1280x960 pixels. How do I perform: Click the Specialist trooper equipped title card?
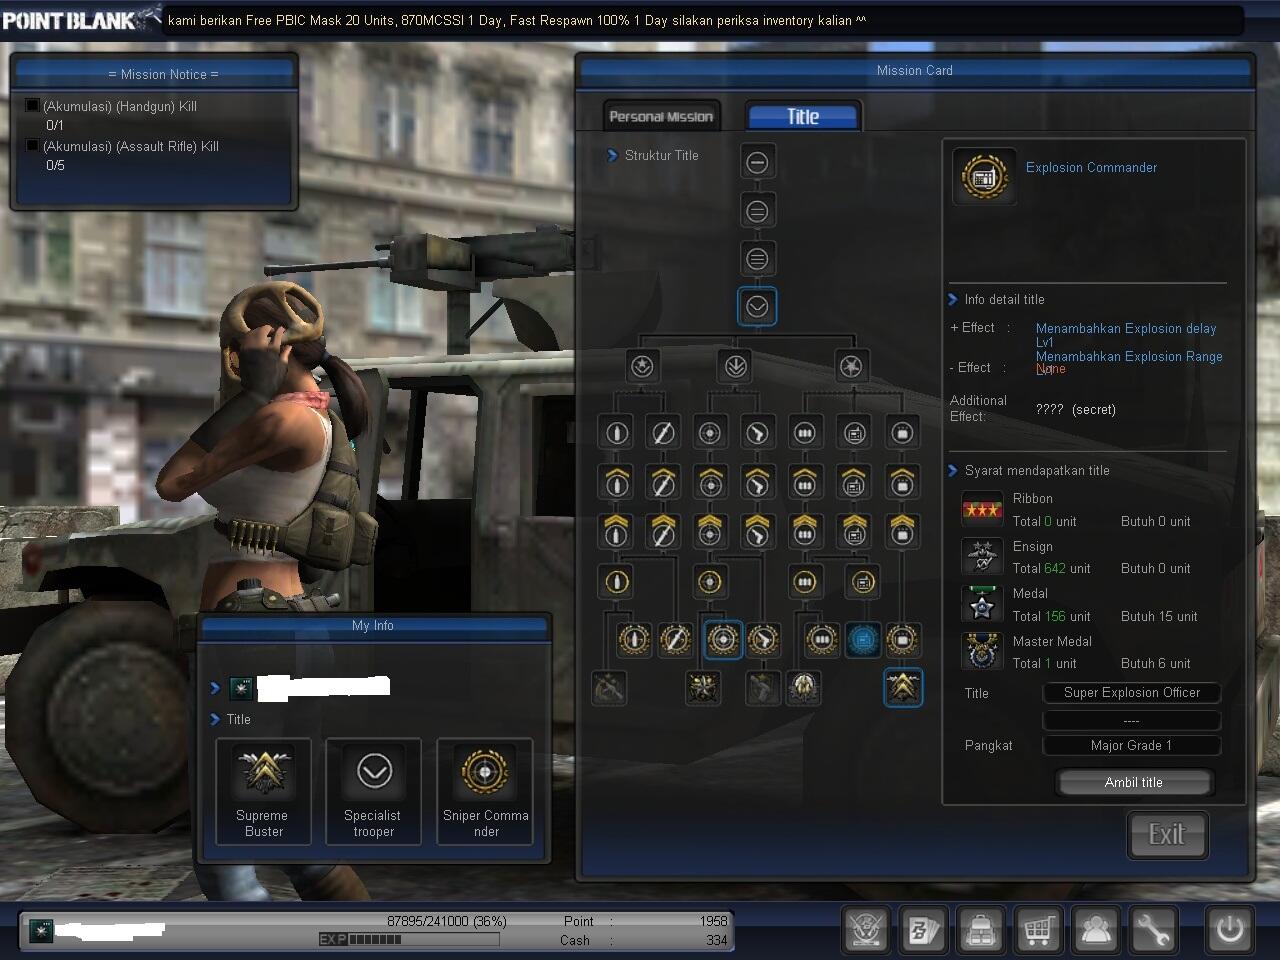coord(373,791)
